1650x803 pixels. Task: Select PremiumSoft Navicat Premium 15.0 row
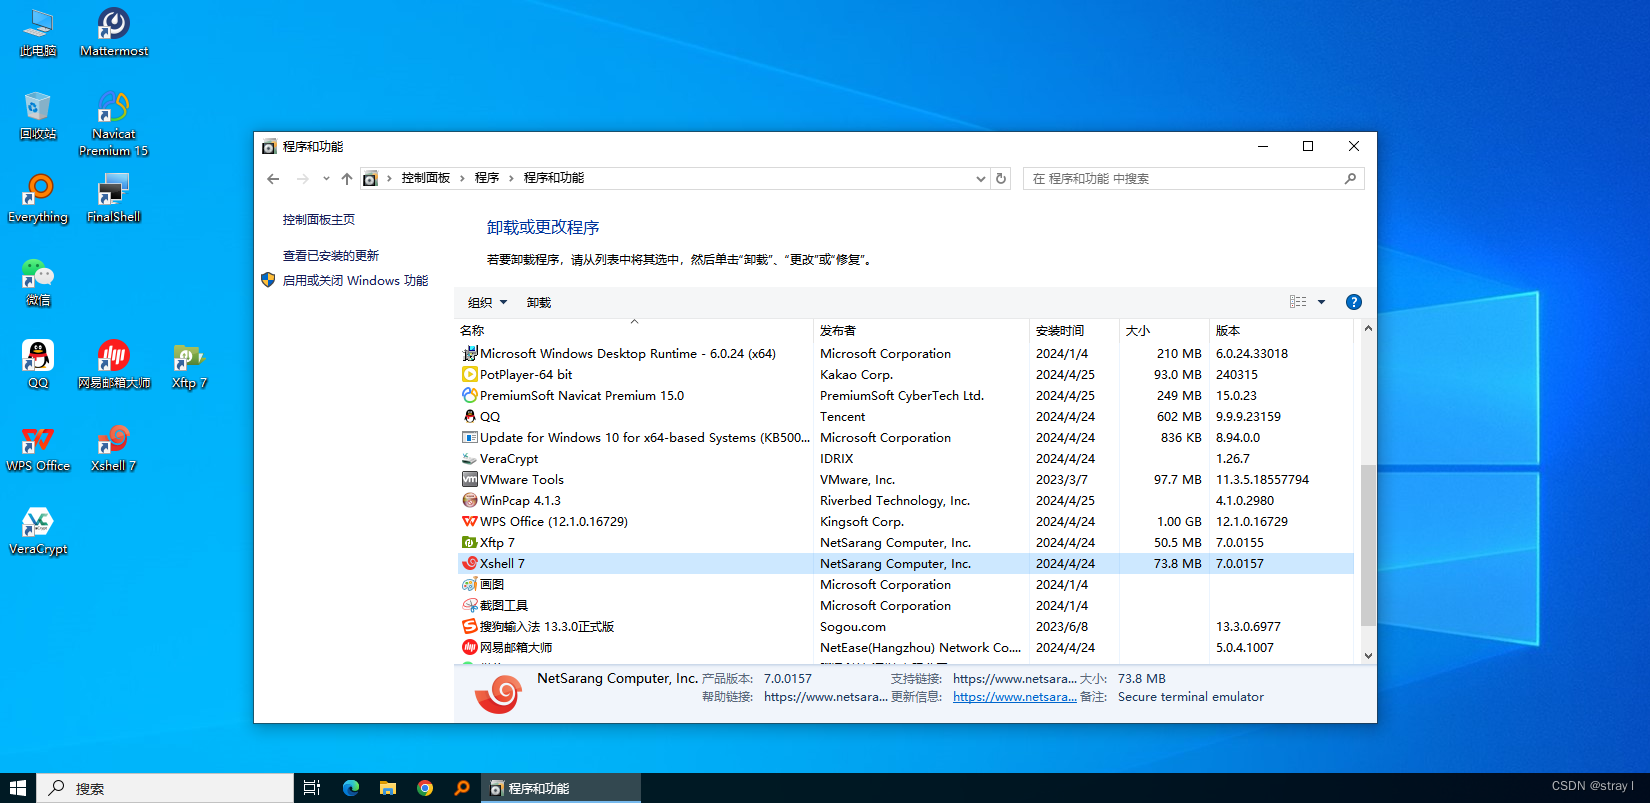pyautogui.click(x=905, y=396)
